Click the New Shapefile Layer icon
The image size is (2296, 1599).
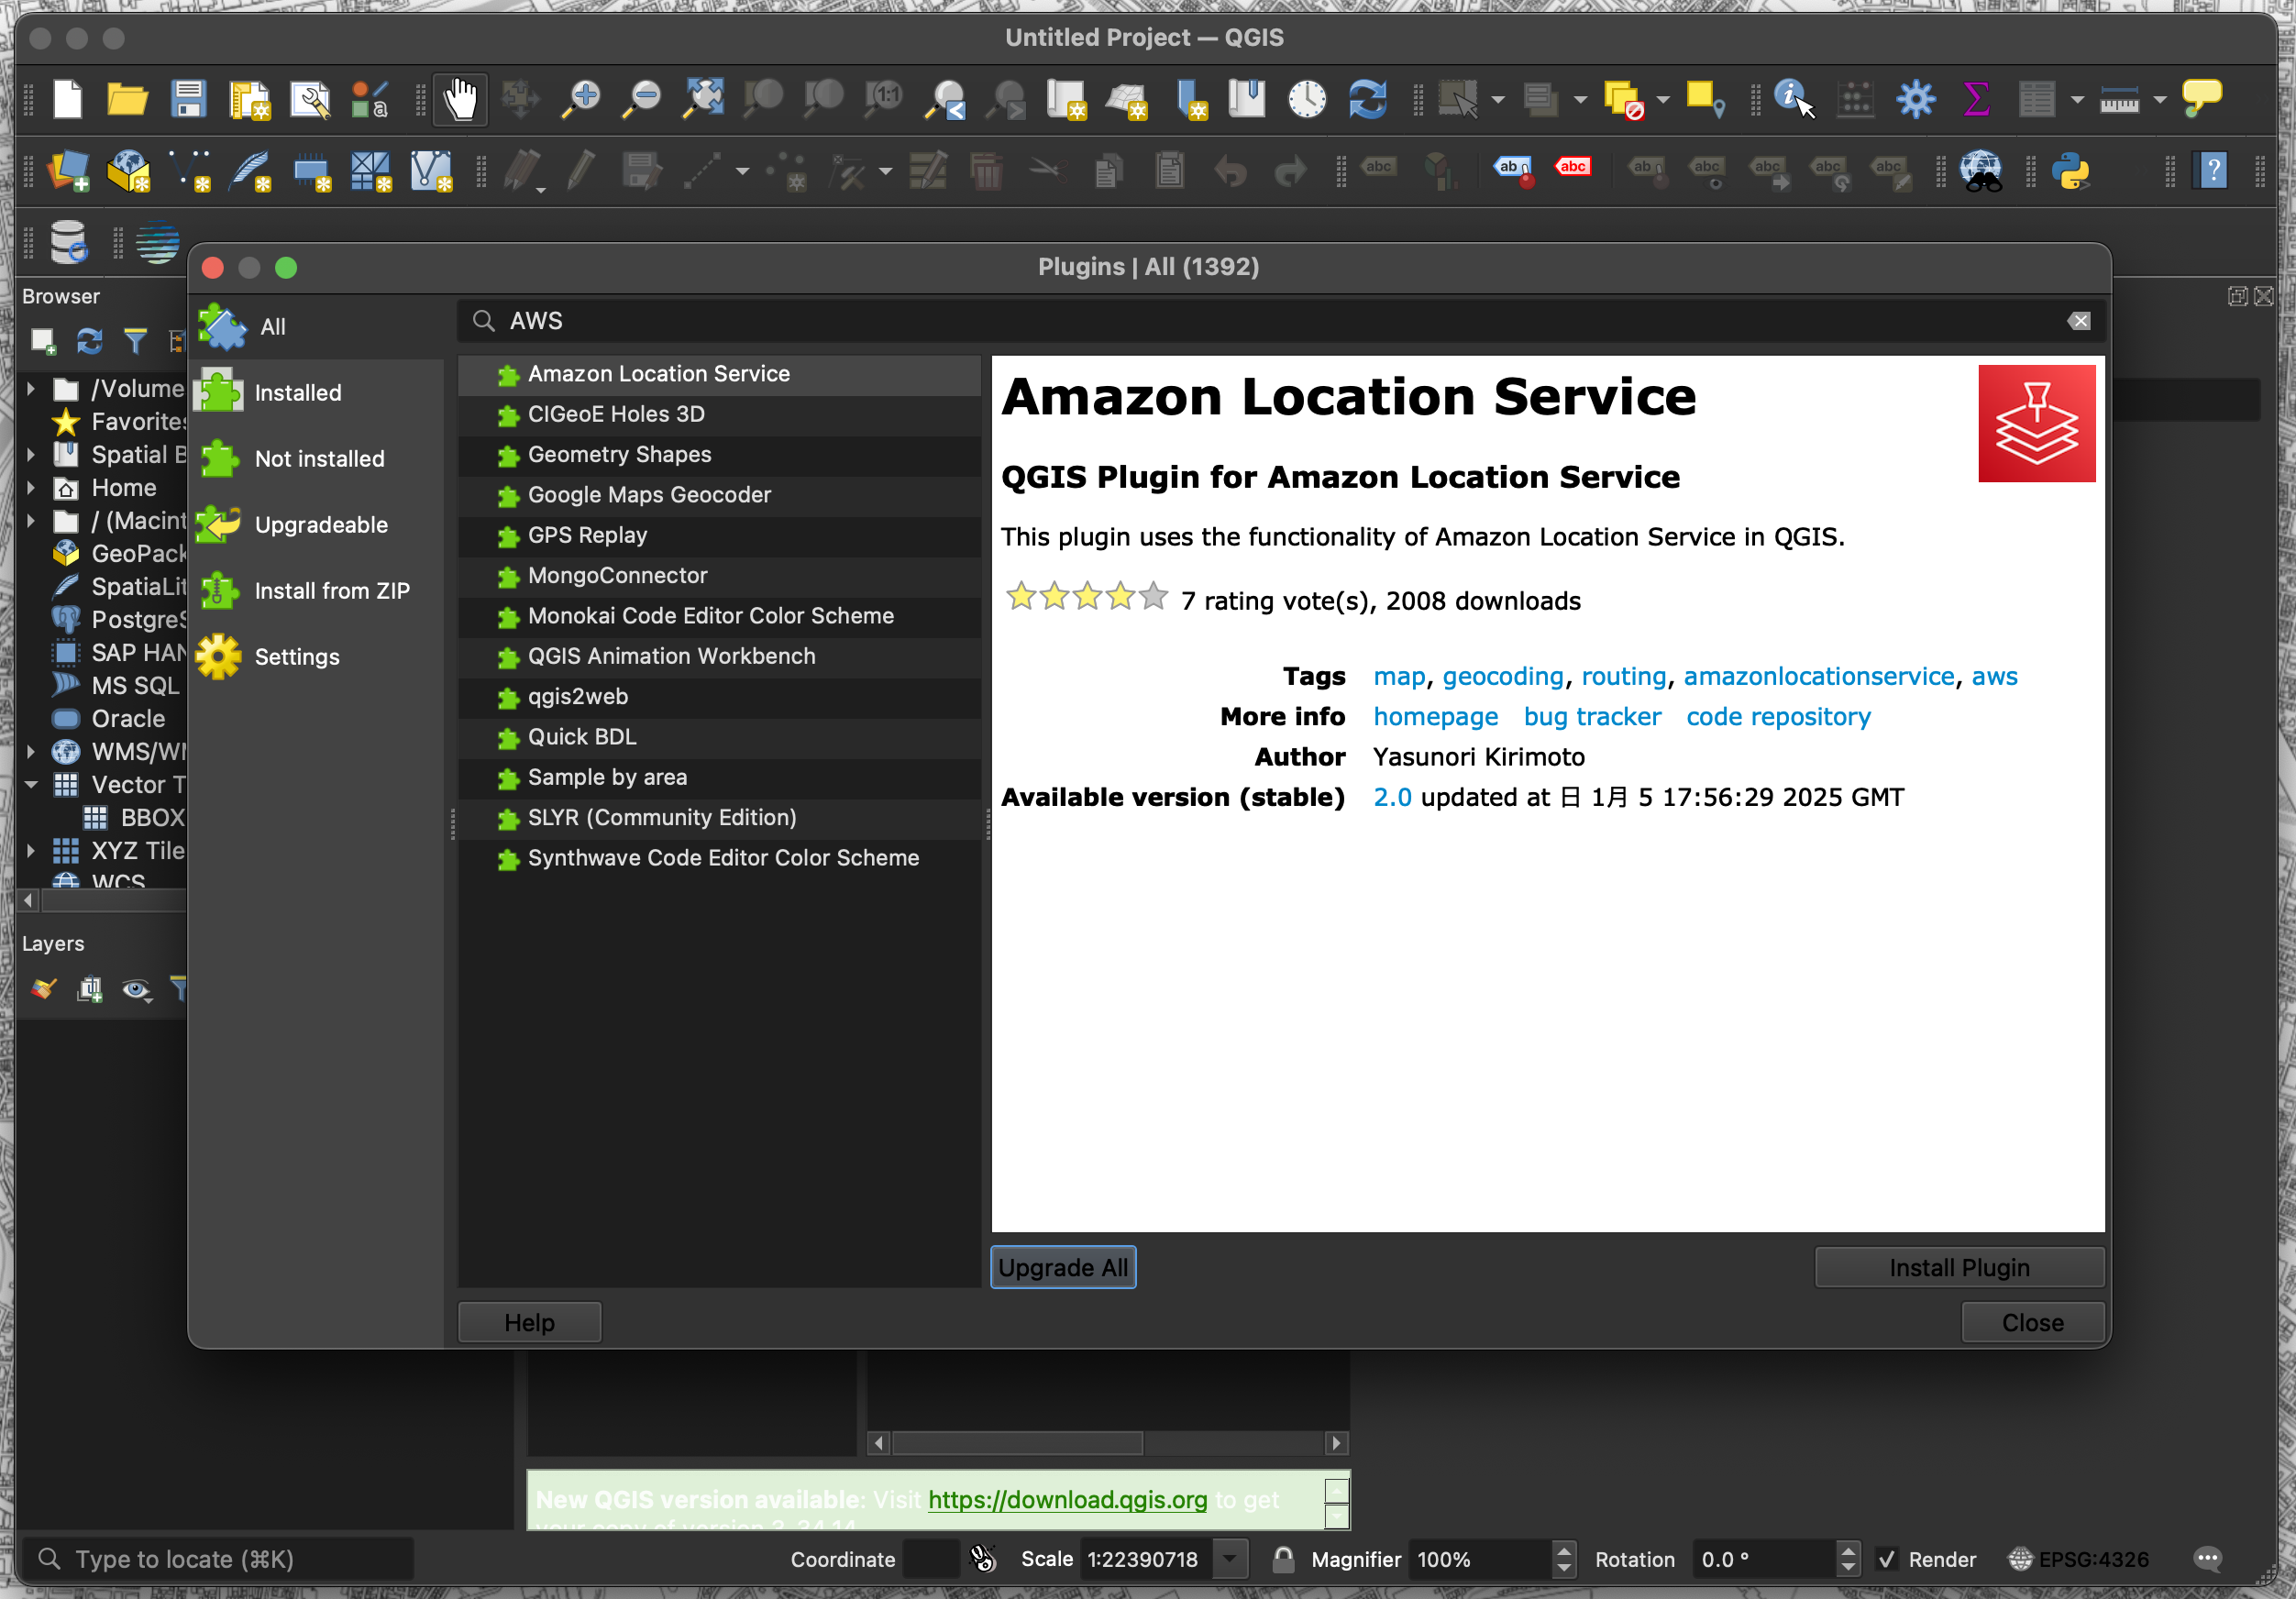pyautogui.click(x=190, y=171)
